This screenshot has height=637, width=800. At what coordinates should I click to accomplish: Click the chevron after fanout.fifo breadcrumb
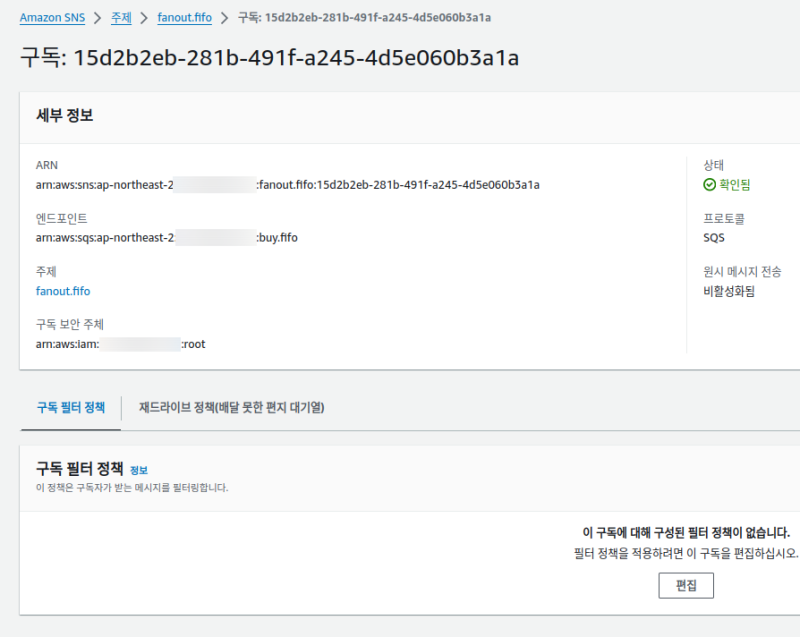point(224,18)
